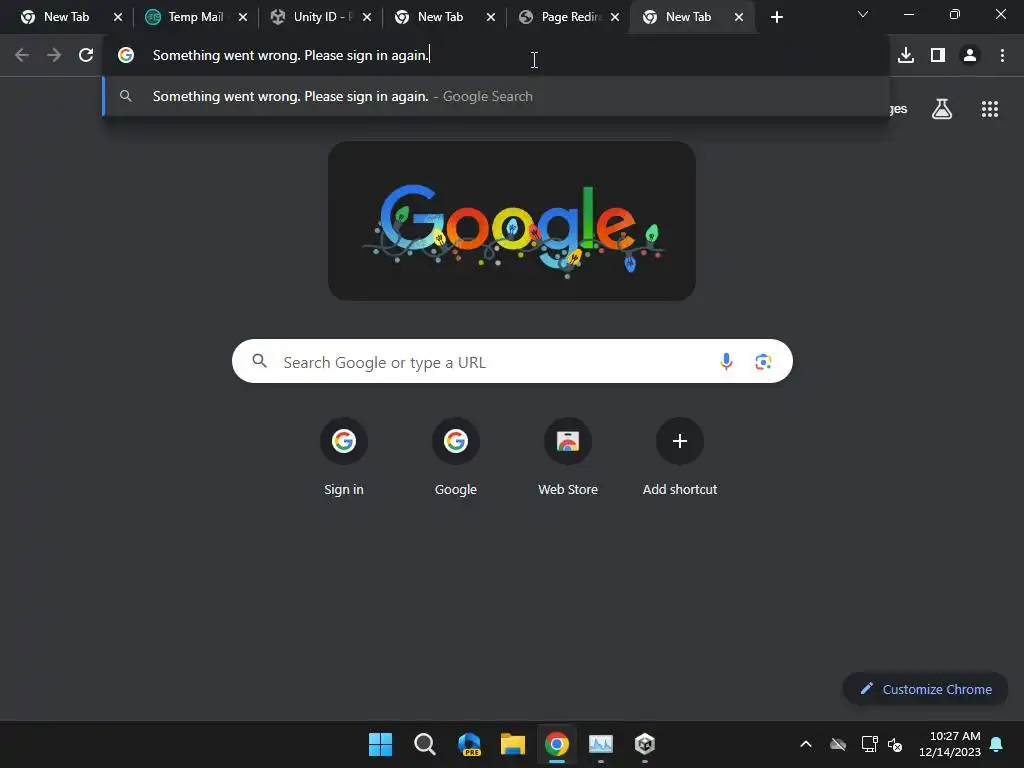Open File Explorer from taskbar

[513, 744]
